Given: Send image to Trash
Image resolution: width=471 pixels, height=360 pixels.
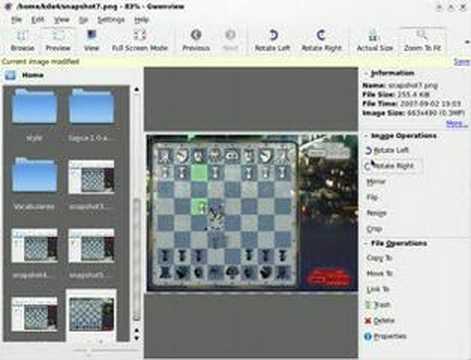Looking at the screenshot, I should 378,305.
